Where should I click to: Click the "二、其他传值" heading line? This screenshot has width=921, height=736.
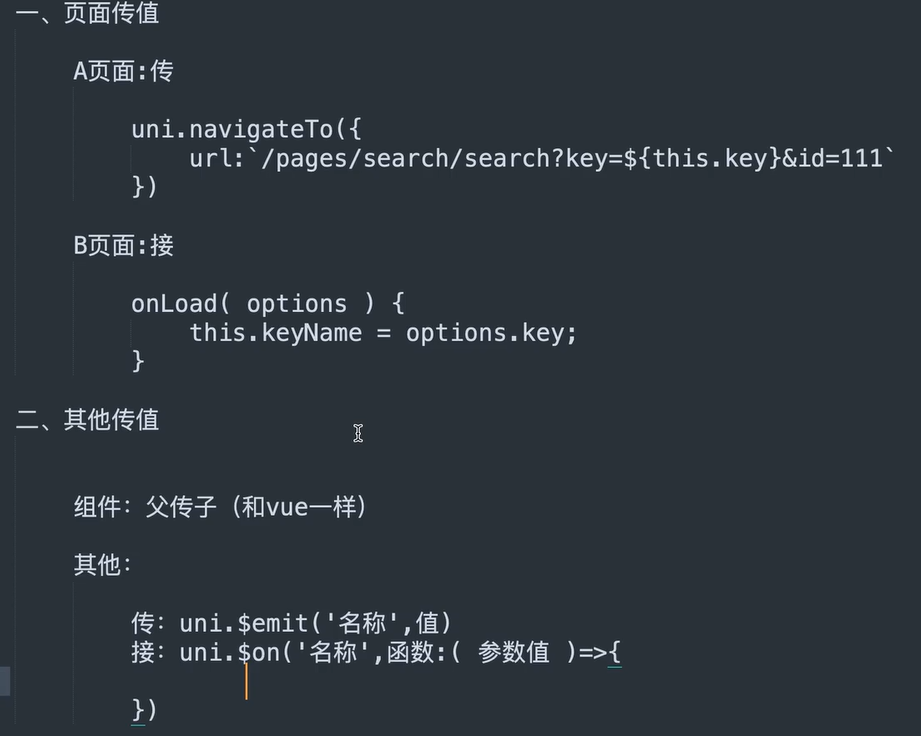pyautogui.click(x=87, y=420)
